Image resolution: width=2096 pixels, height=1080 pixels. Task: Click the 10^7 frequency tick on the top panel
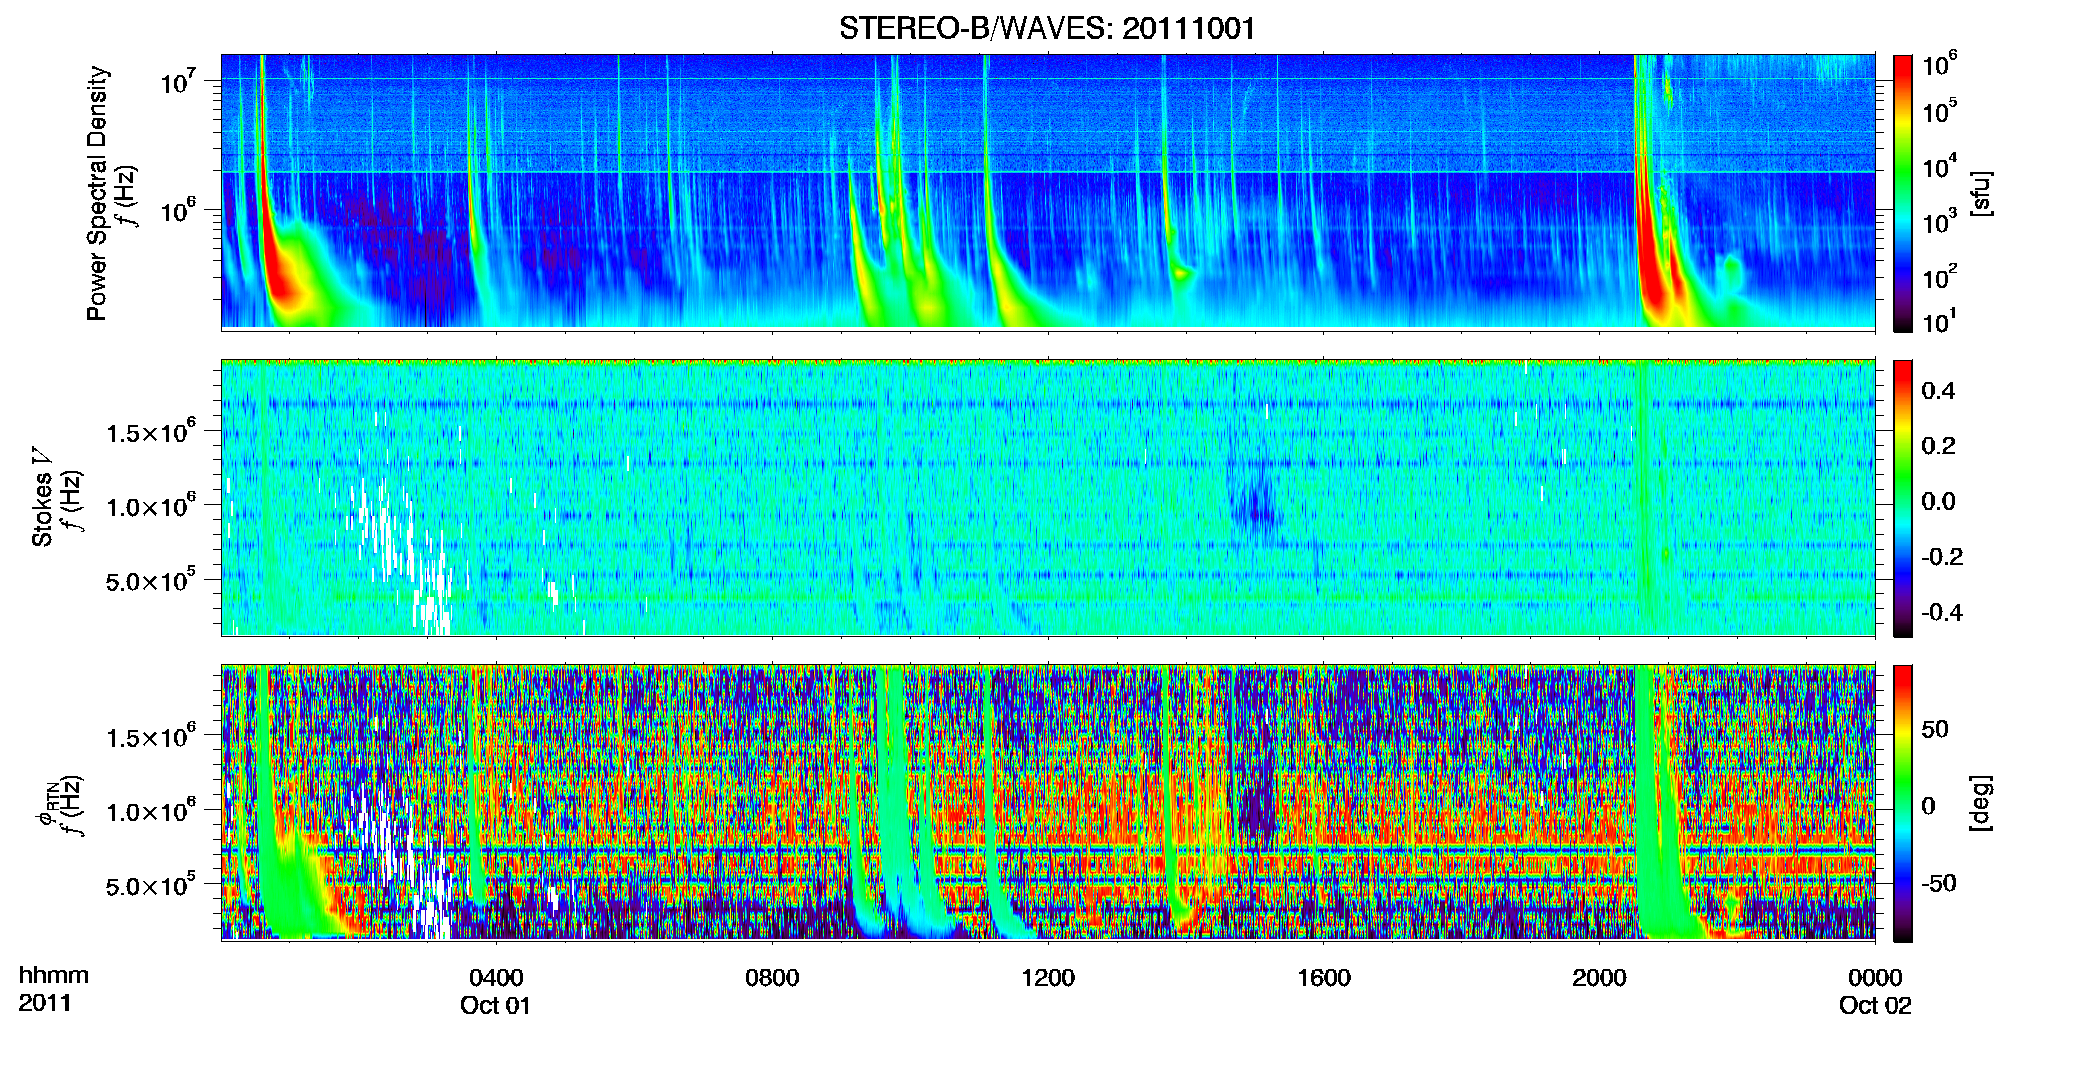pos(178,81)
